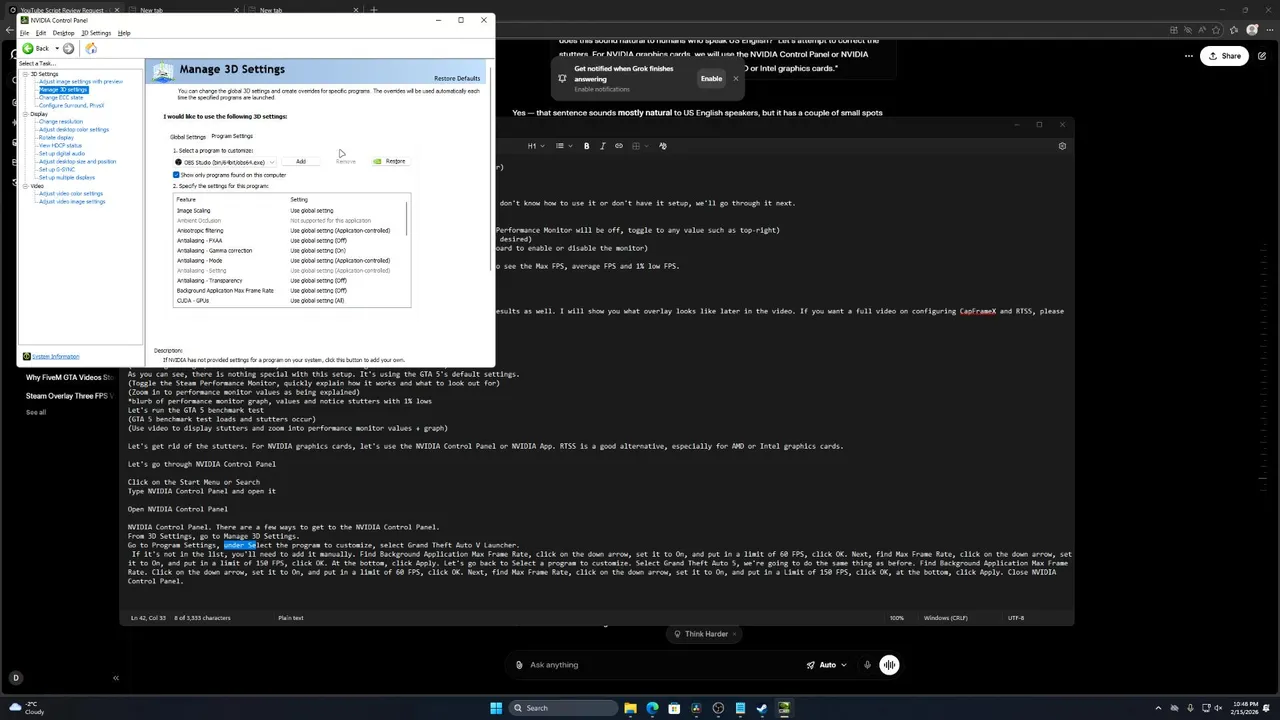Click Restore Defaults in Manage 3D Settings
The width and height of the screenshot is (1280, 720).
(457, 78)
